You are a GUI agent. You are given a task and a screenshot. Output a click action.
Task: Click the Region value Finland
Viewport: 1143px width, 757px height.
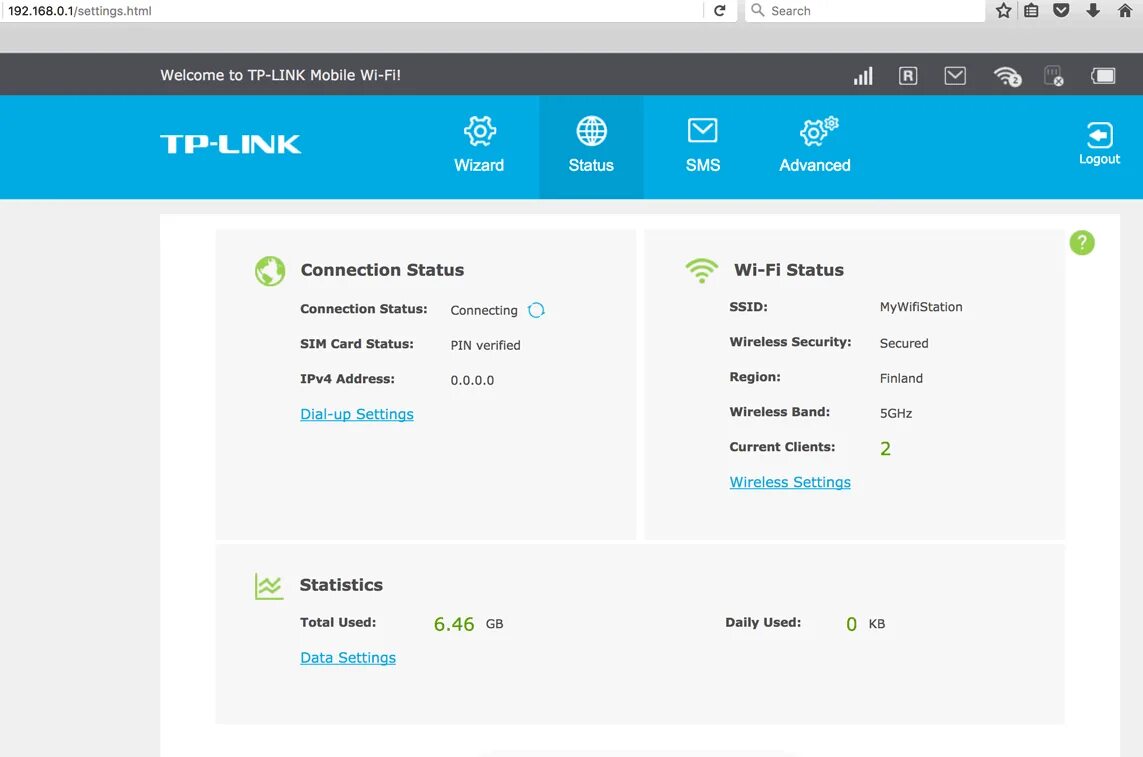pyautogui.click(x=901, y=378)
